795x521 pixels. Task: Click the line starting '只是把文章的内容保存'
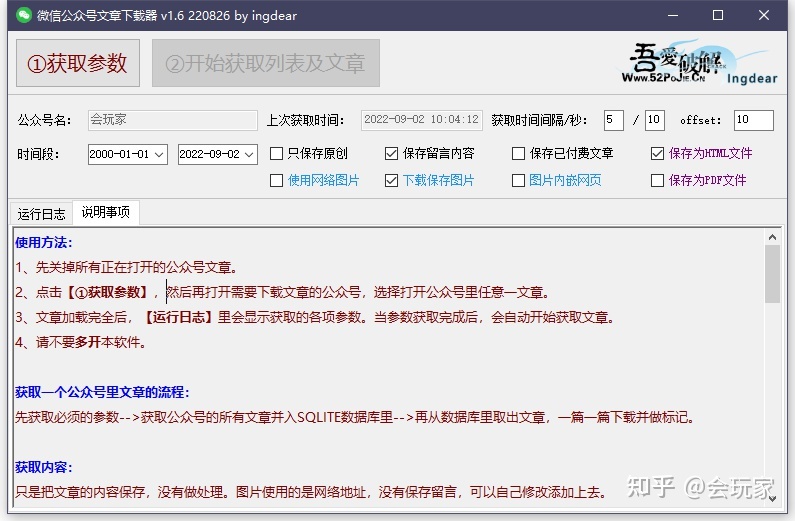(310, 492)
